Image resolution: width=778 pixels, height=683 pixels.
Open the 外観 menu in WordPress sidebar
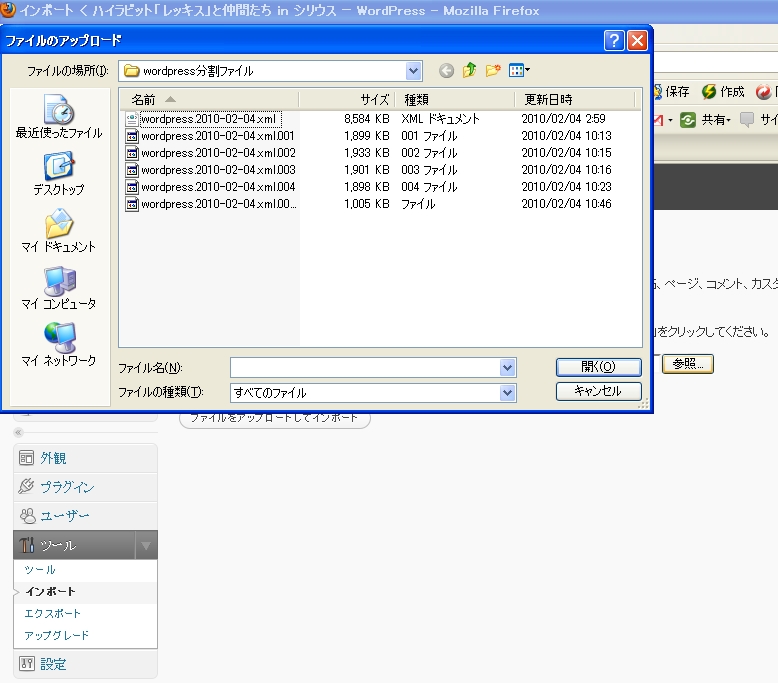53,458
